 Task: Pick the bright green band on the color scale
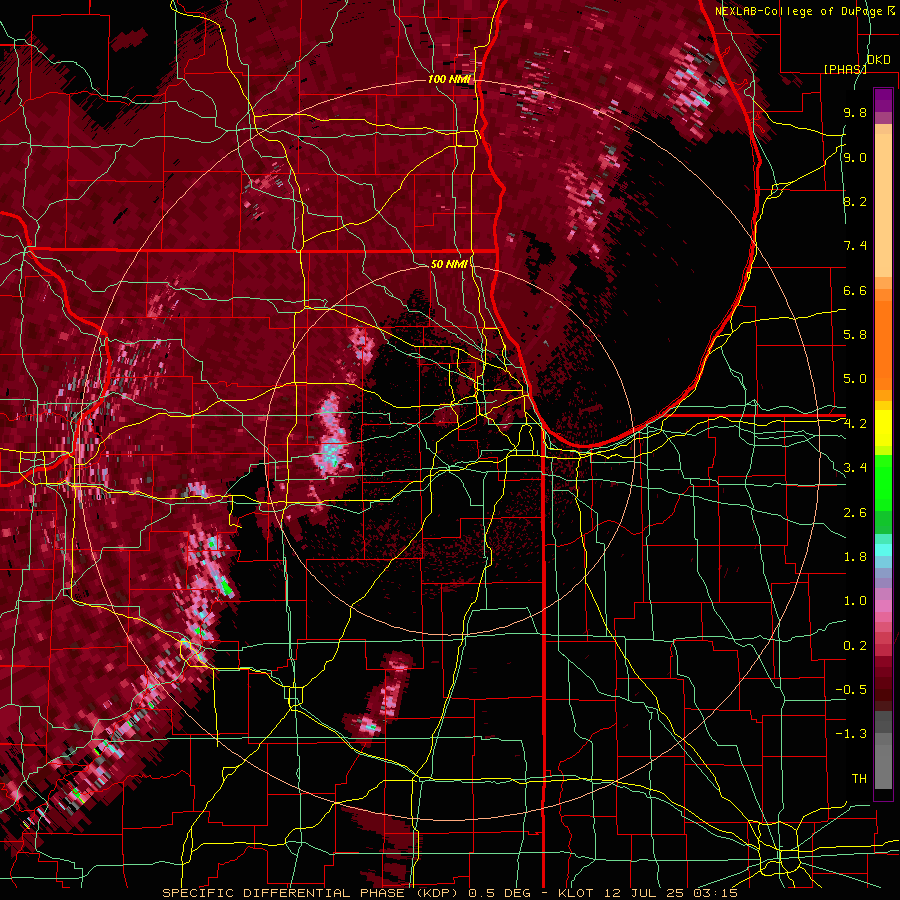click(x=883, y=482)
